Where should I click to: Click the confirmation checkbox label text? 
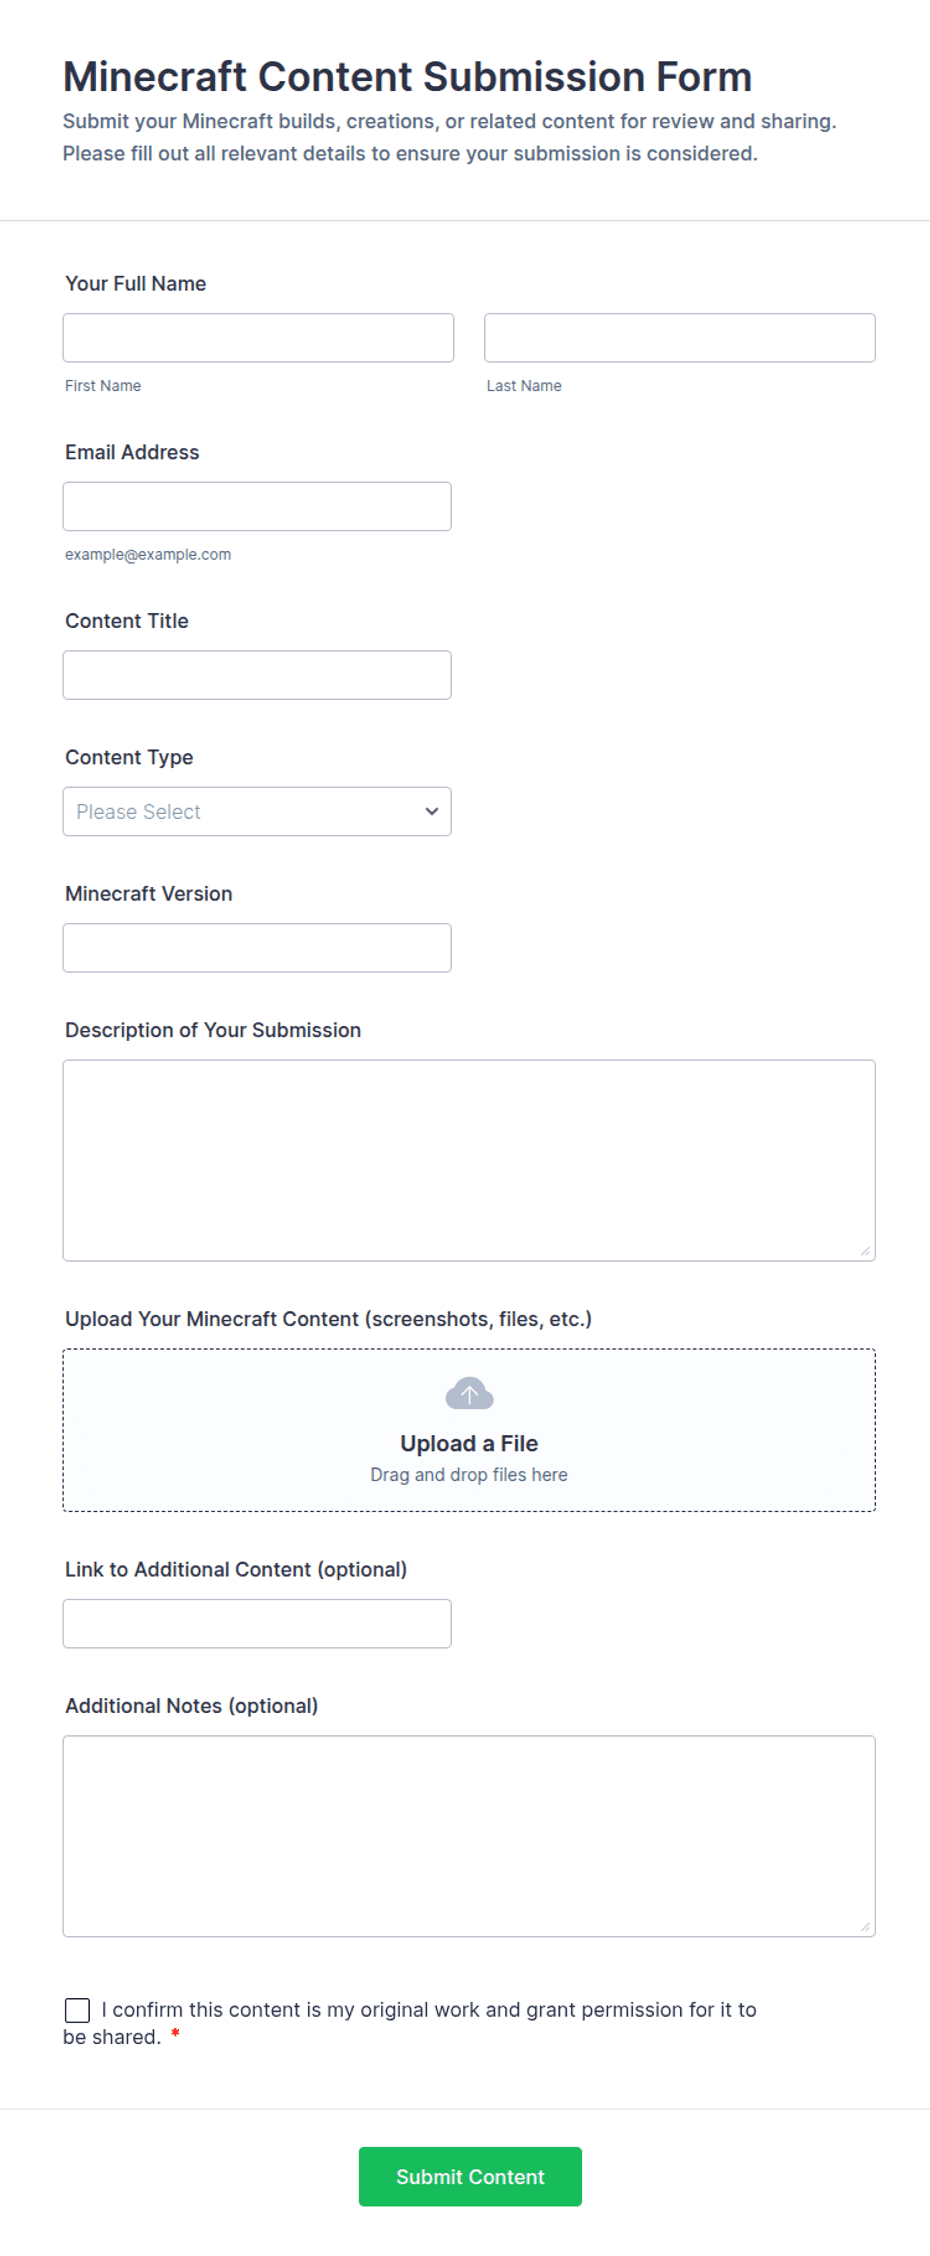pos(410,2023)
